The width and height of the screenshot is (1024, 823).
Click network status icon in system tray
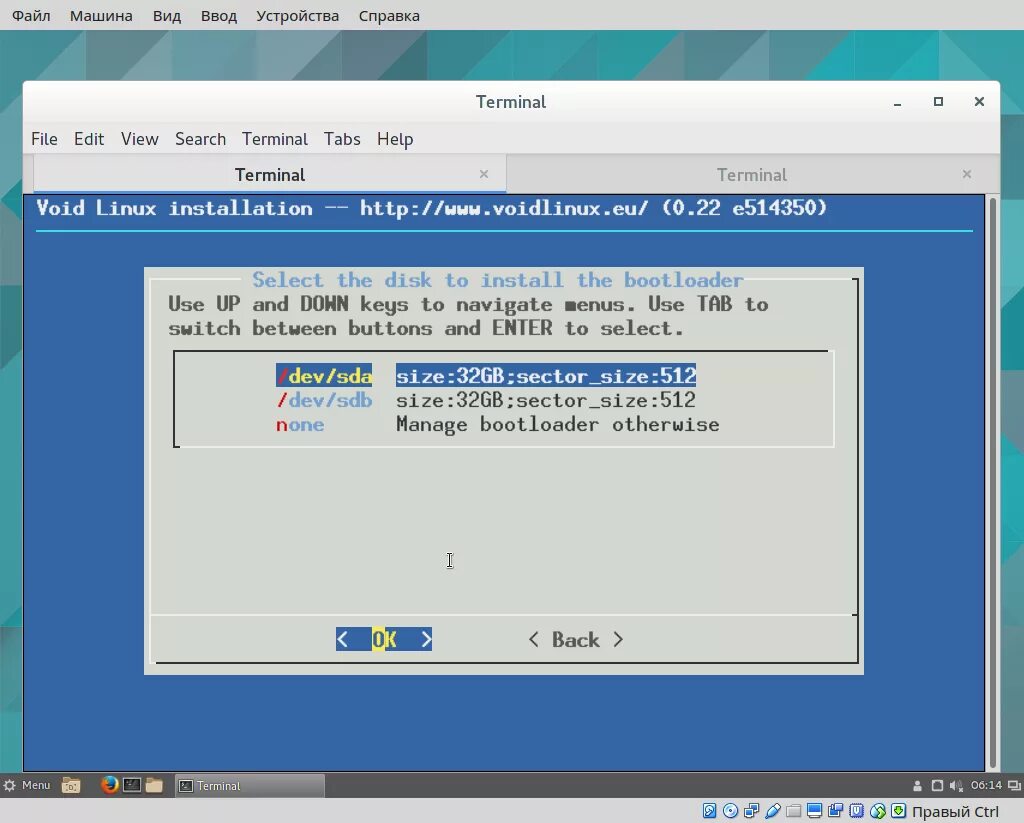[x=937, y=785]
